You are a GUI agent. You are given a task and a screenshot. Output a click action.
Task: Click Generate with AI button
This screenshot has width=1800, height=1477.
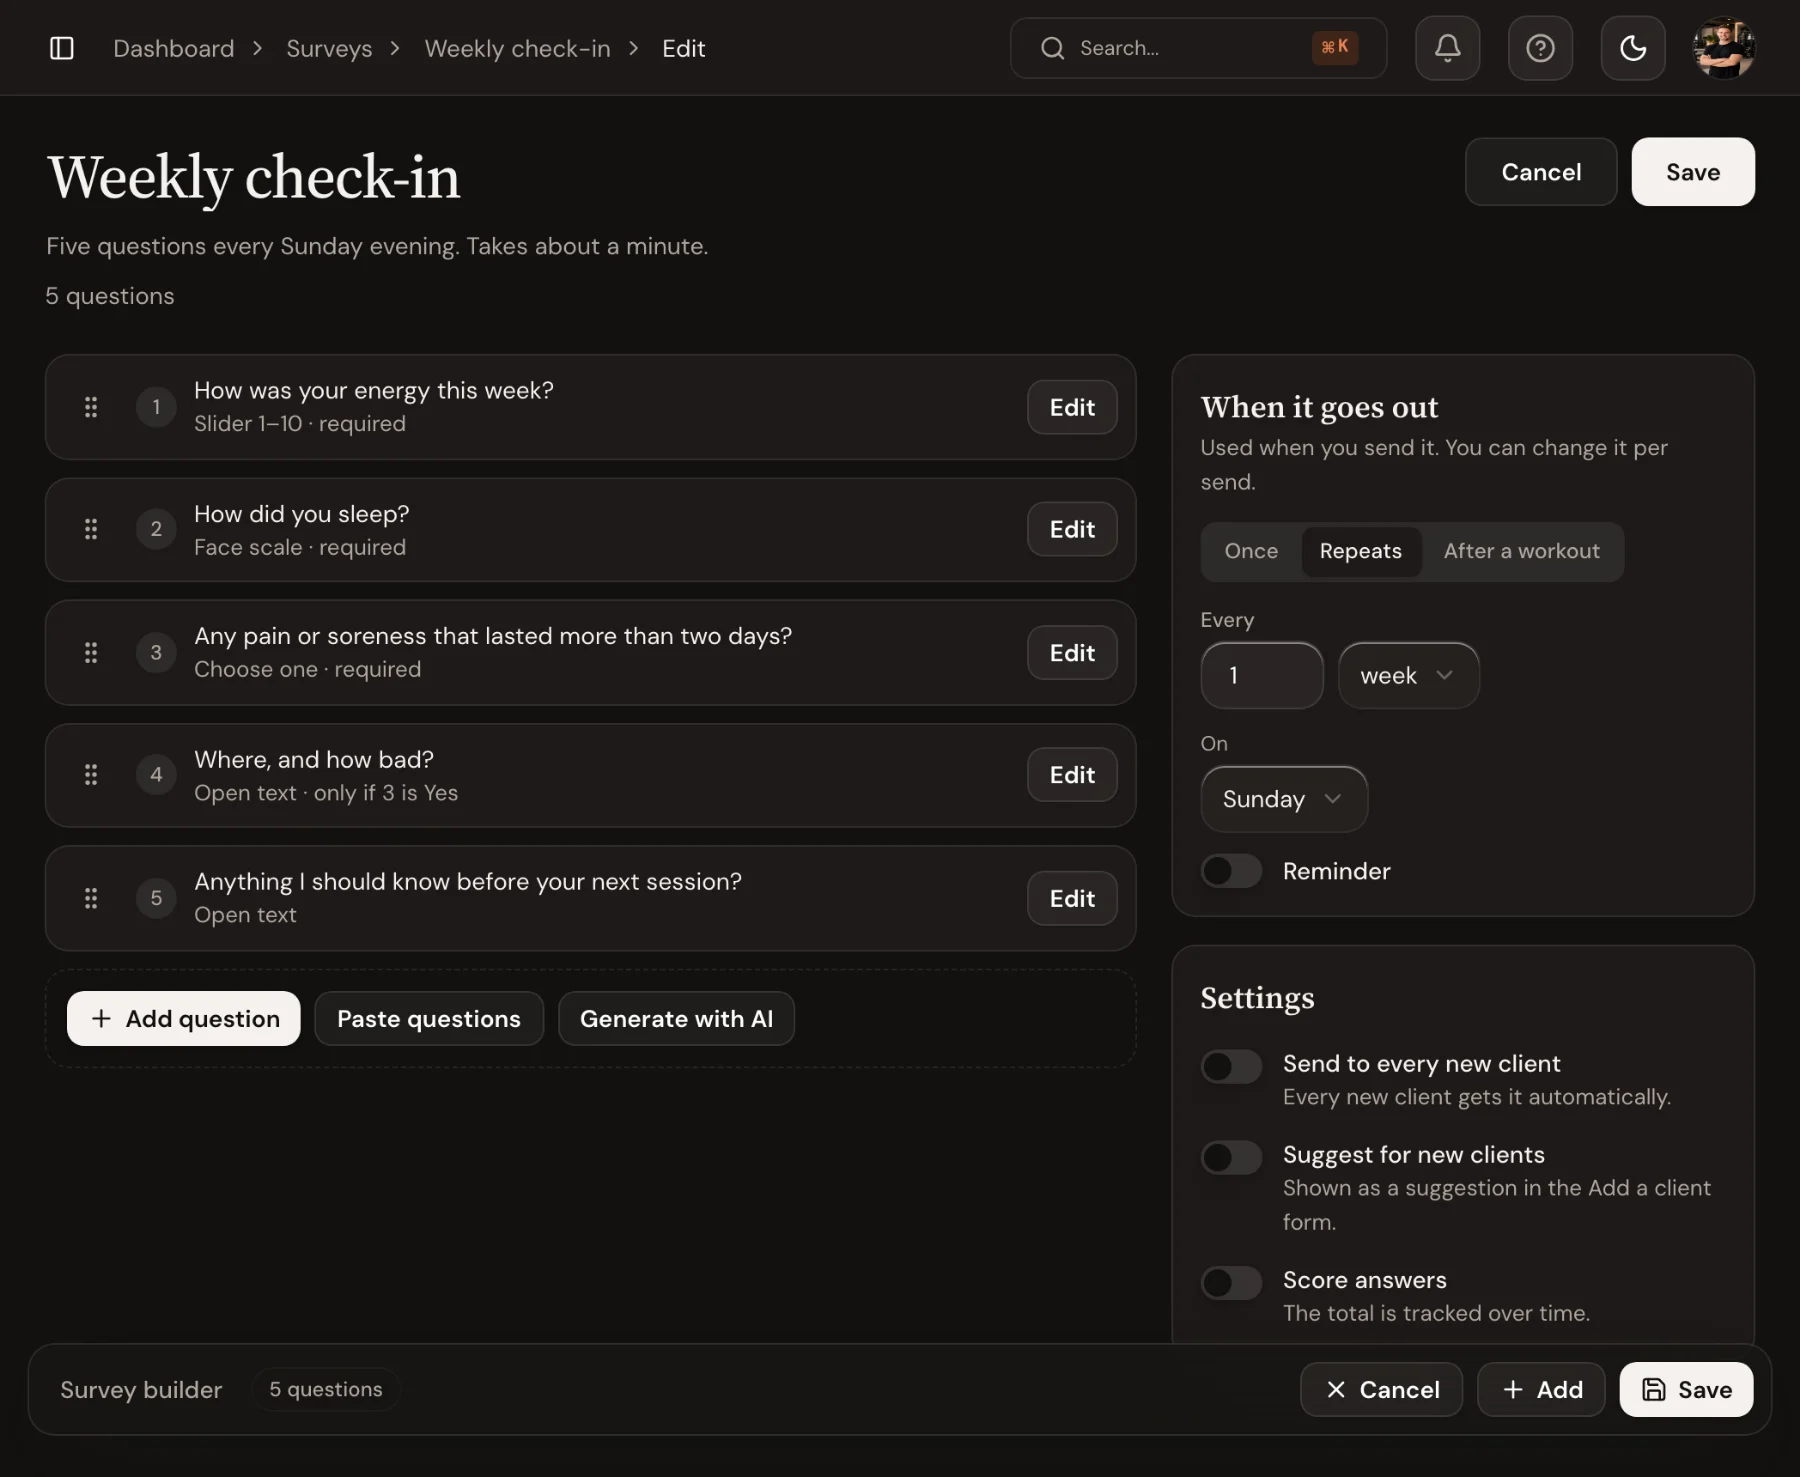tap(676, 1019)
